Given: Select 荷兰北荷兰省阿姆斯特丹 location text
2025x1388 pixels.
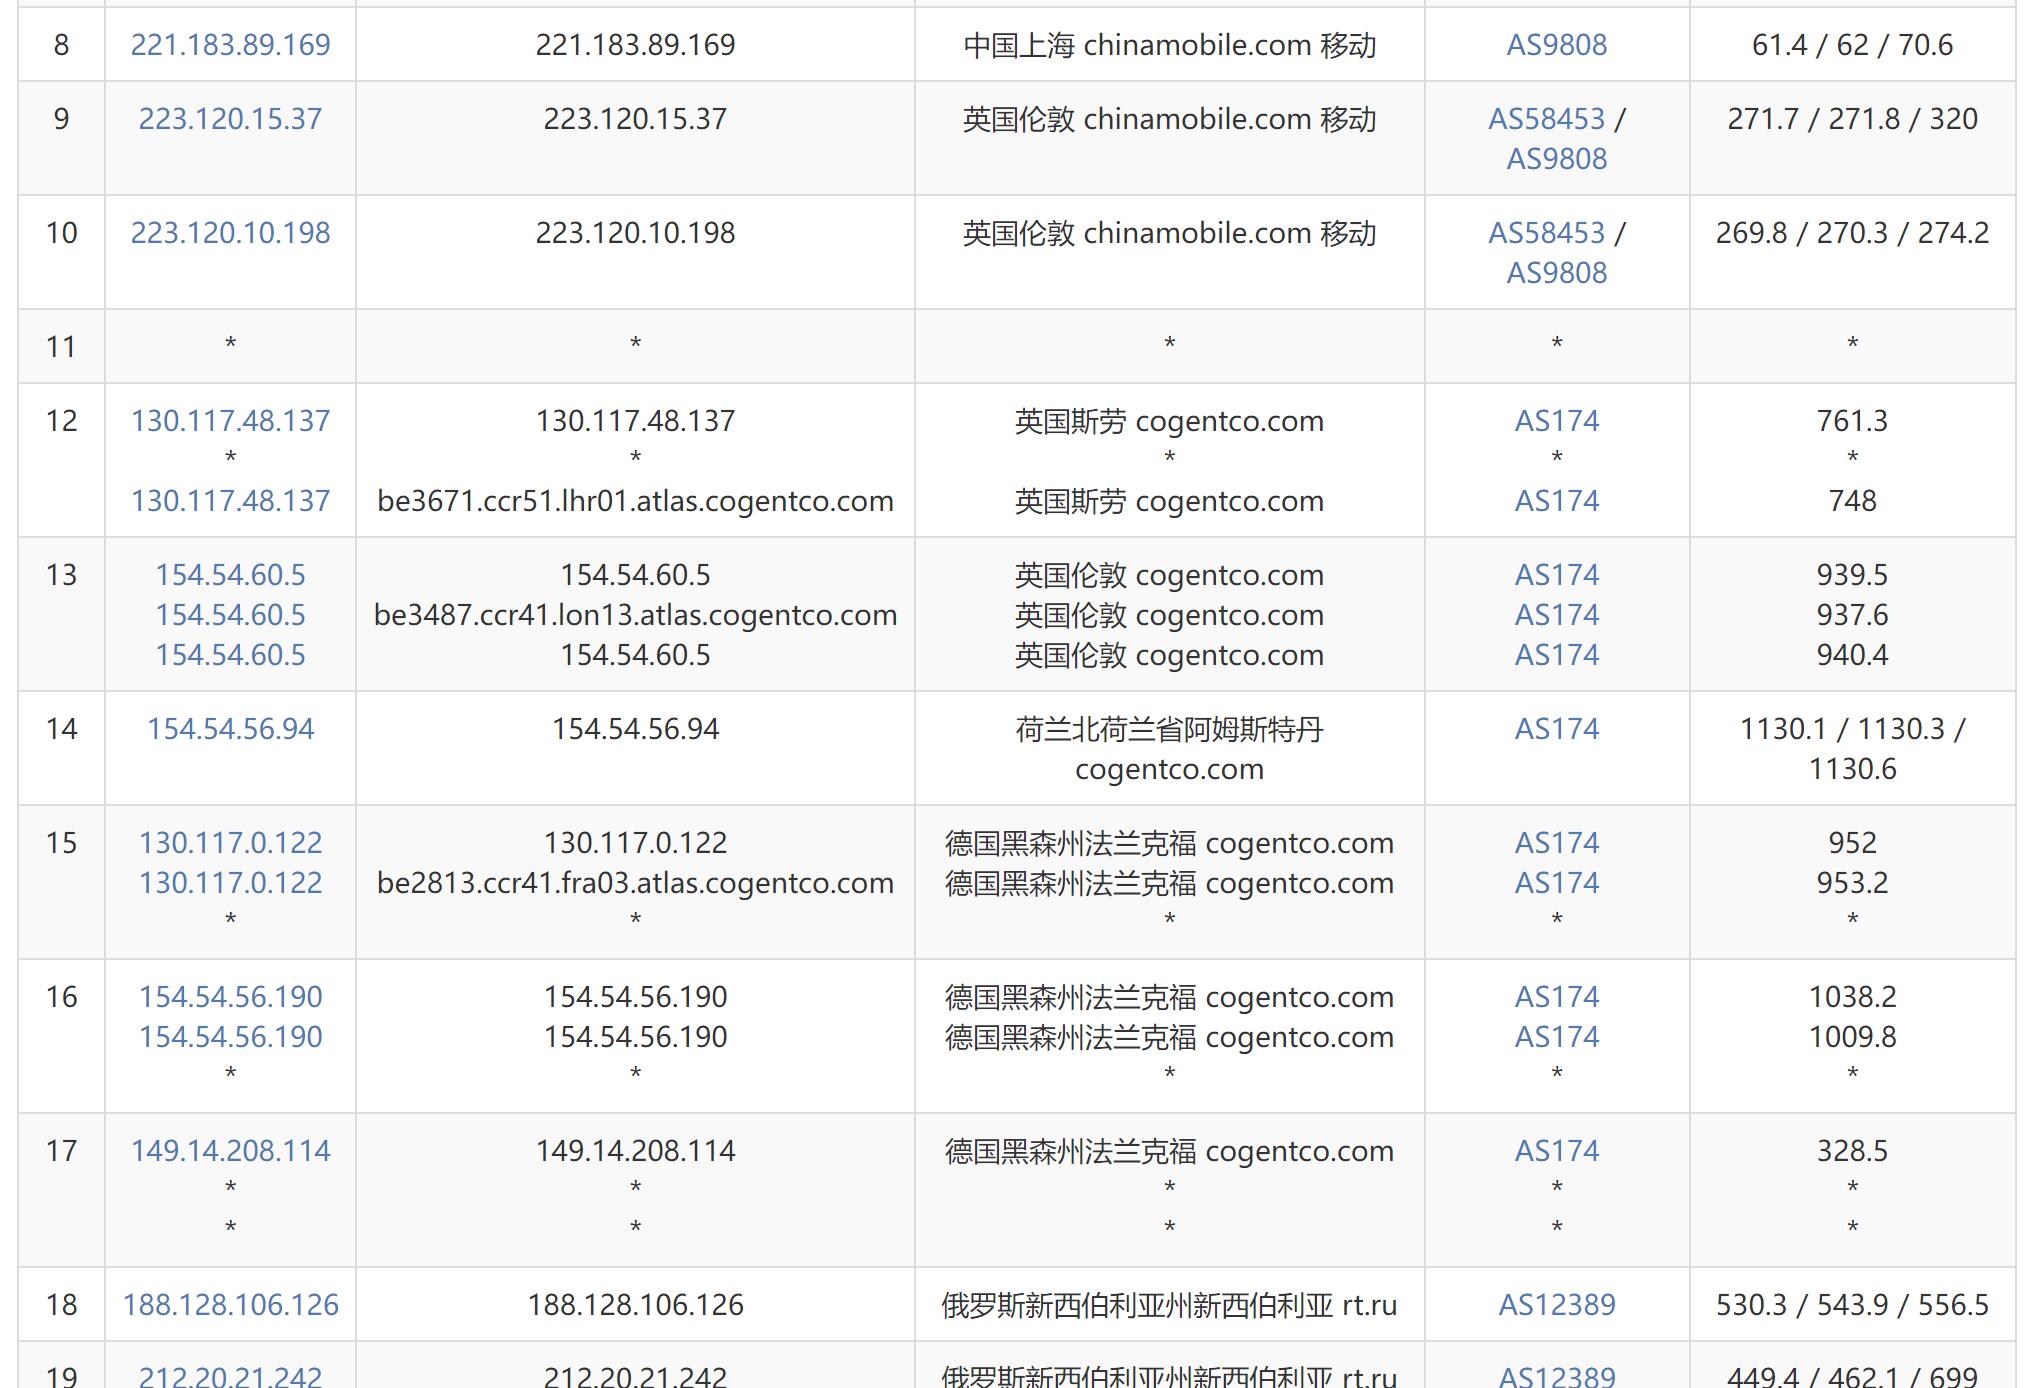Looking at the screenshot, I should pyautogui.click(x=1169, y=729).
